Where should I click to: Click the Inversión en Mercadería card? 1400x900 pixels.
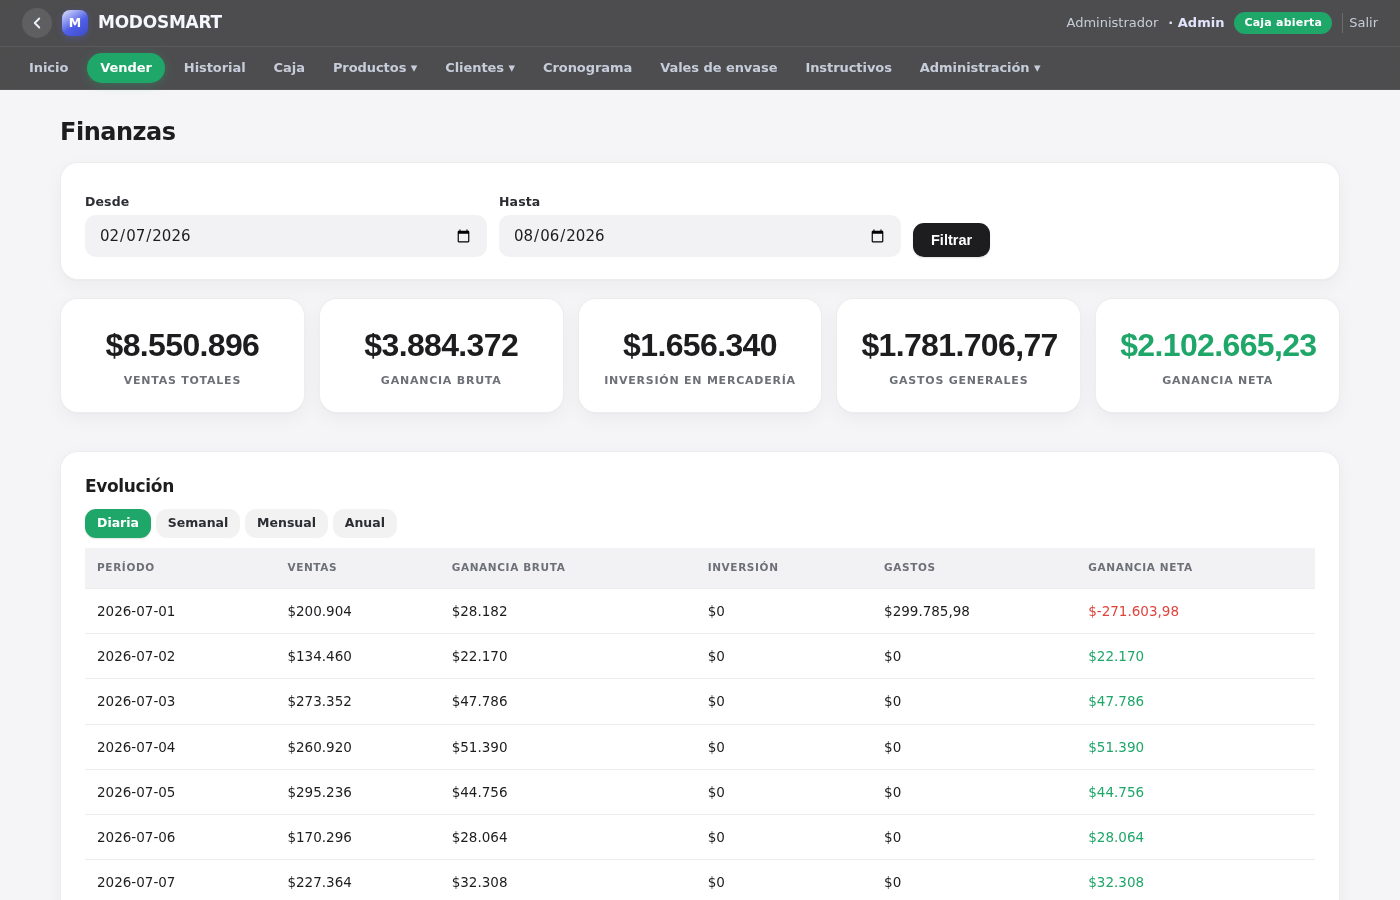pyautogui.click(x=700, y=356)
